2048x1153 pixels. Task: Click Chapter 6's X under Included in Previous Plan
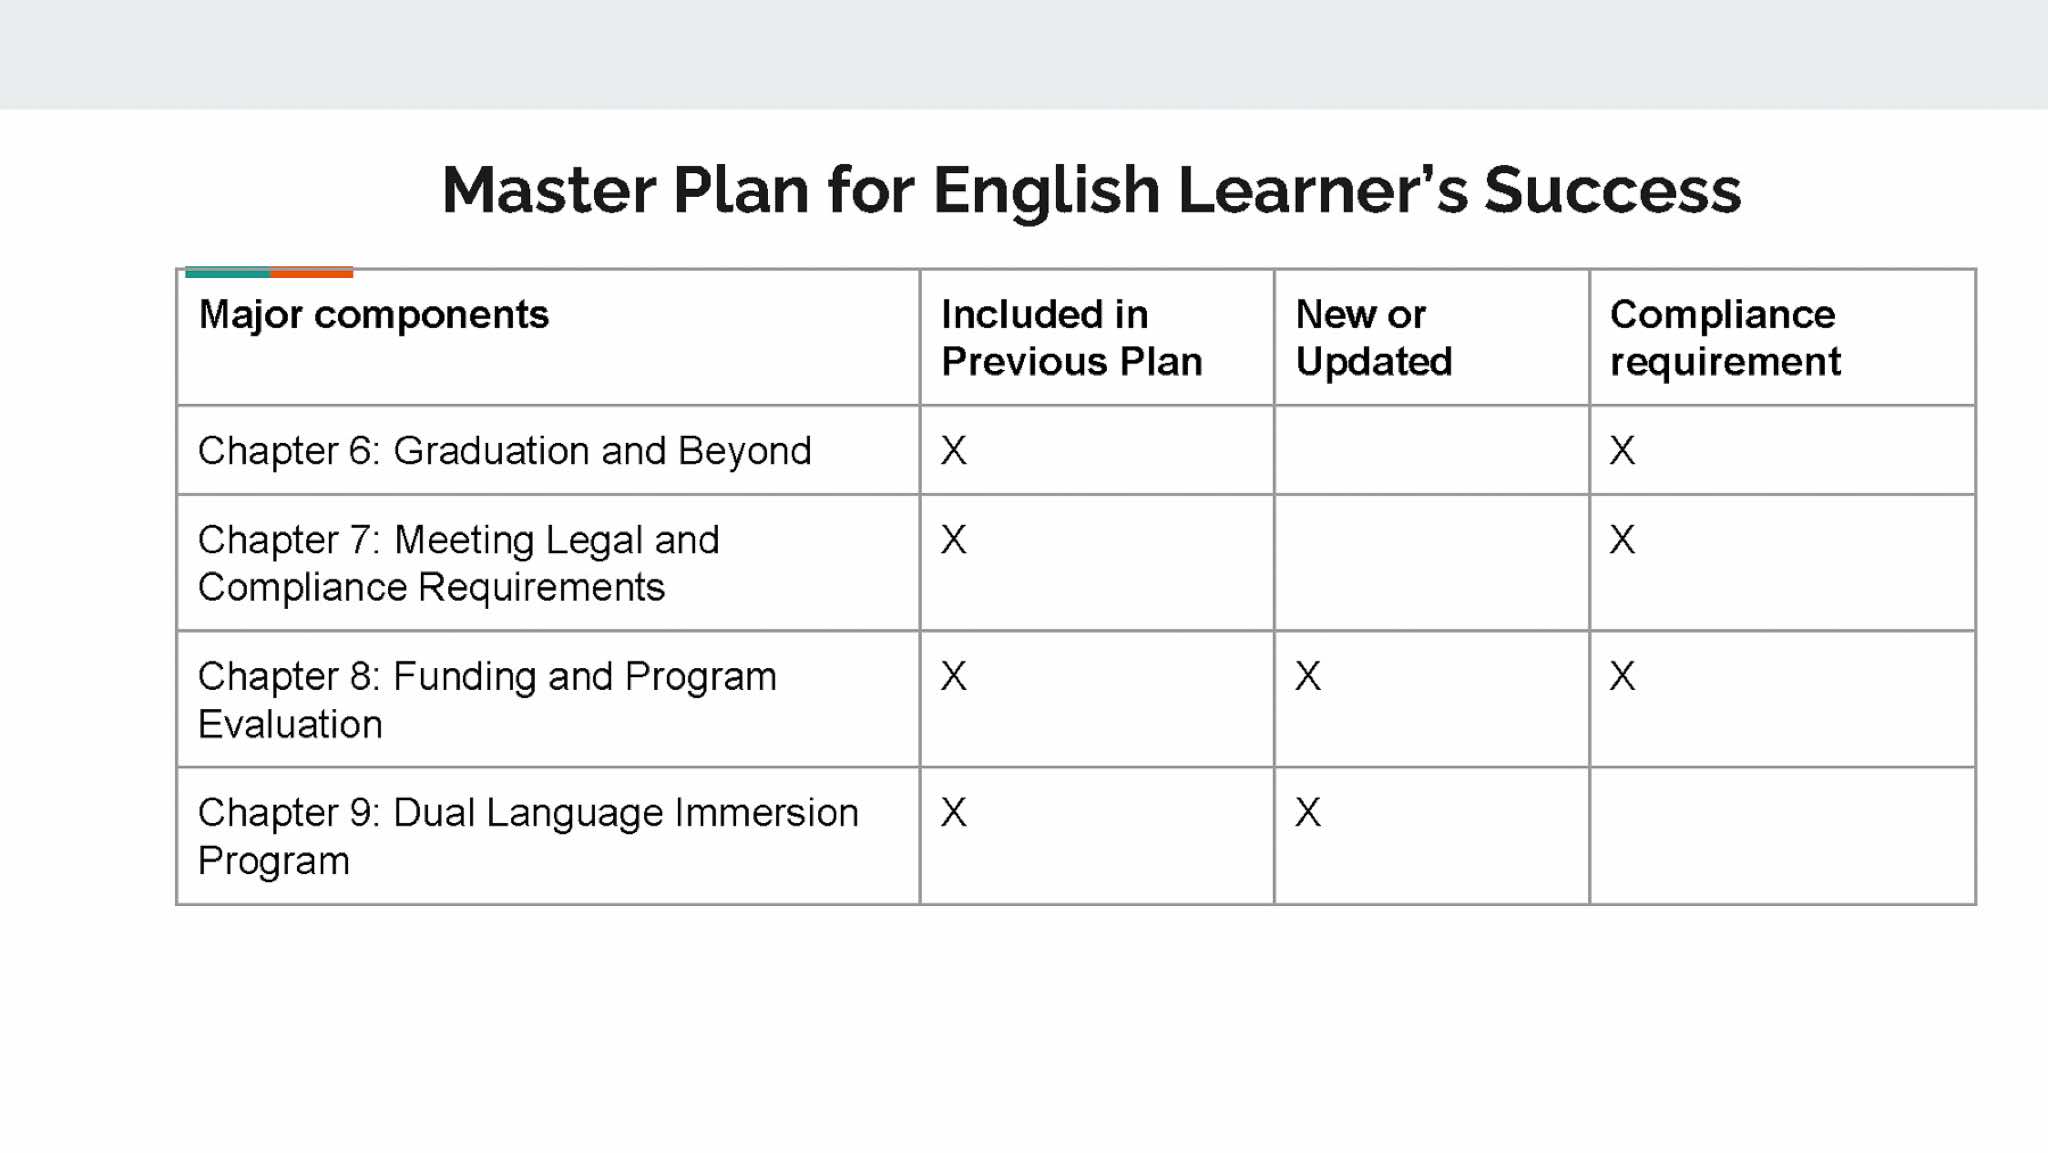coord(954,451)
